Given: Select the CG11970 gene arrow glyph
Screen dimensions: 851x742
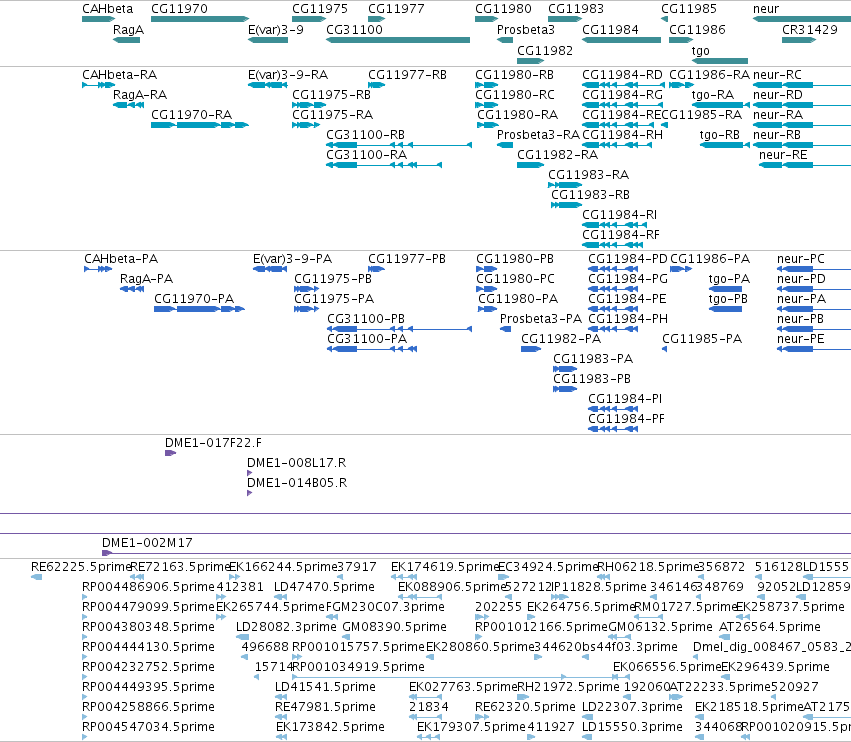Looking at the screenshot, I should point(200,19).
